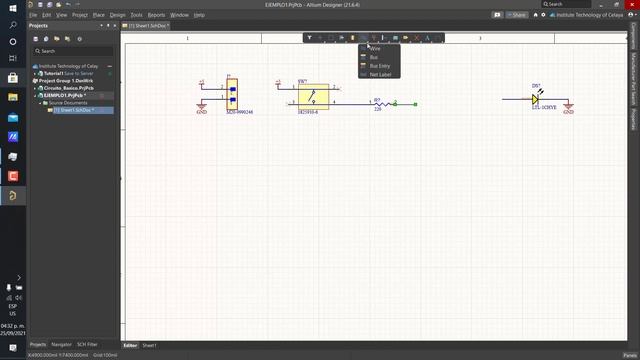This screenshot has height=360, width=640.
Task: Select the SW? switch component on schematic
Action: pos(313,97)
